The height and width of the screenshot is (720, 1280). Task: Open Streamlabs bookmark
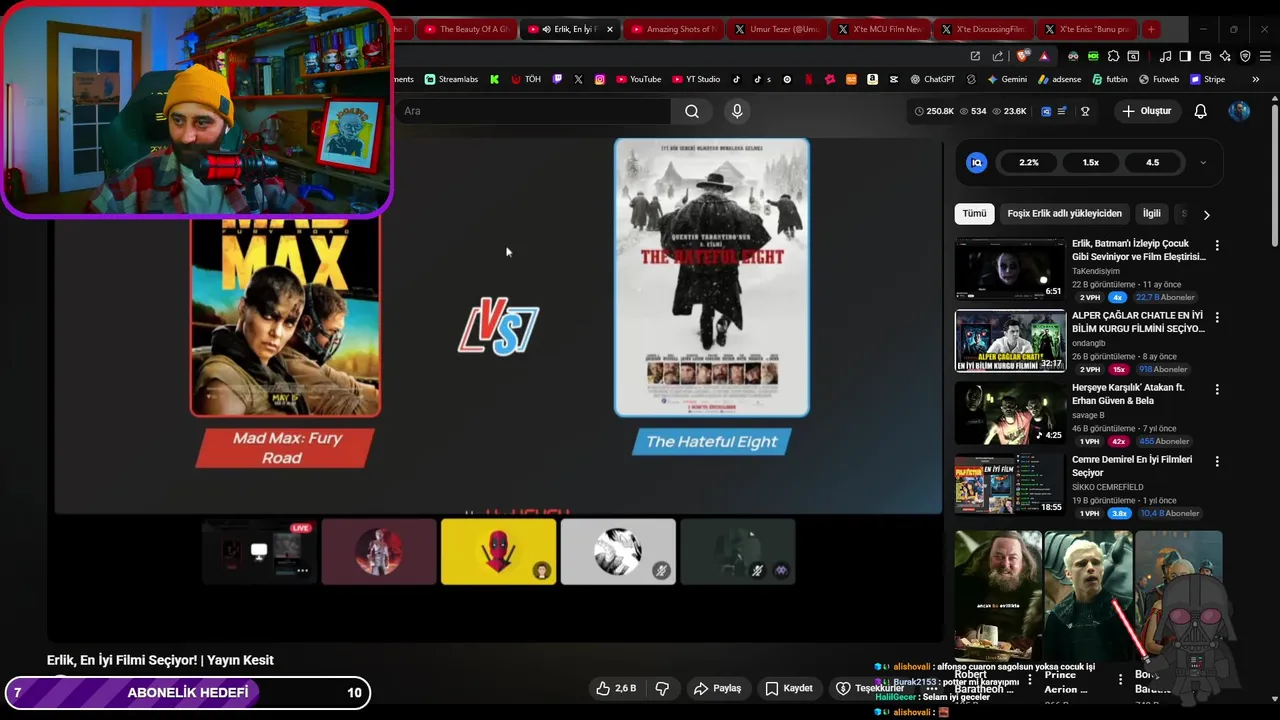pos(451,79)
